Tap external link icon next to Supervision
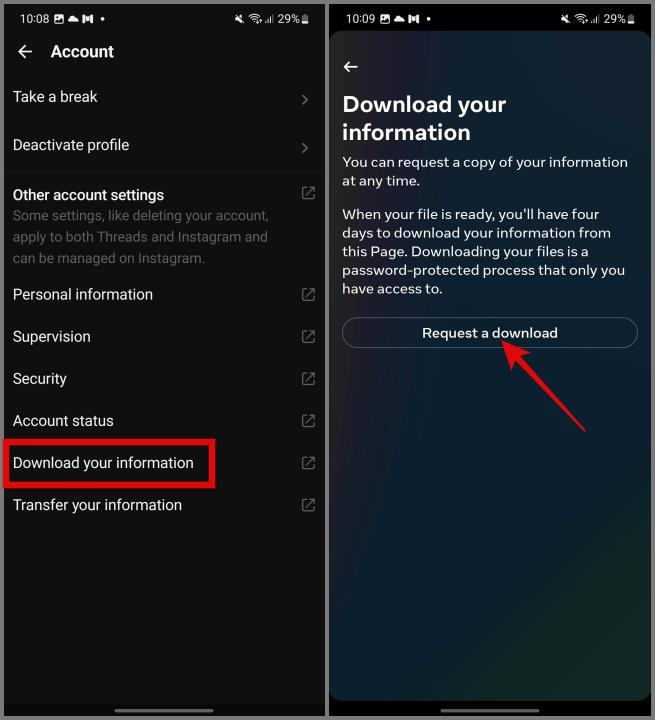 click(x=308, y=337)
